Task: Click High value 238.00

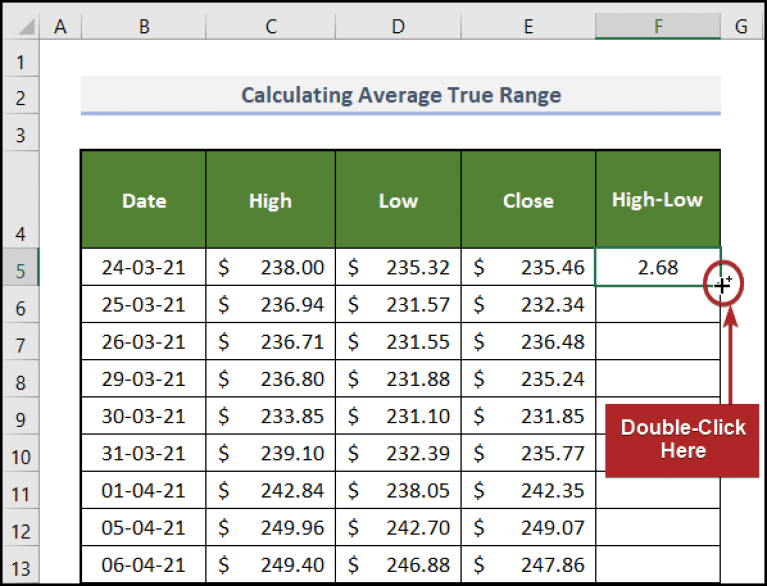Action: click(271, 267)
